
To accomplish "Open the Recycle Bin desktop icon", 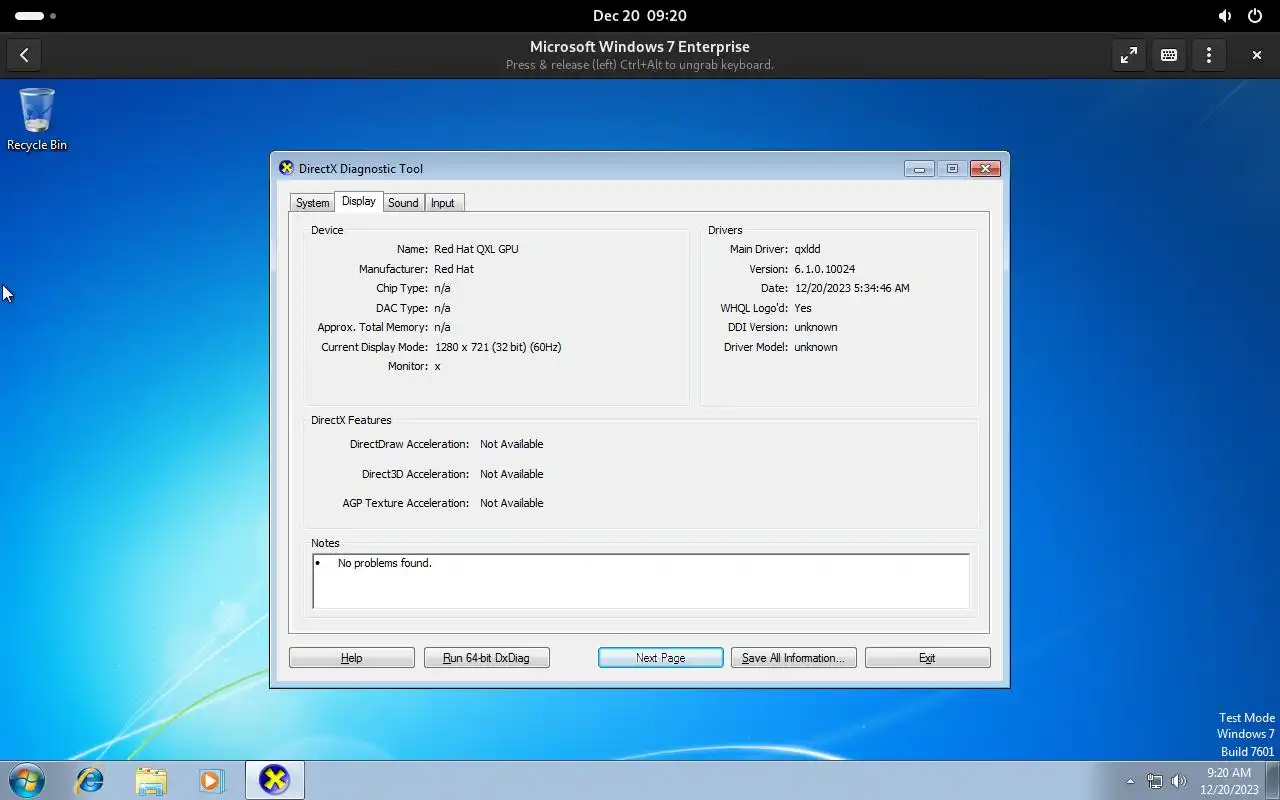I will click(x=37, y=119).
